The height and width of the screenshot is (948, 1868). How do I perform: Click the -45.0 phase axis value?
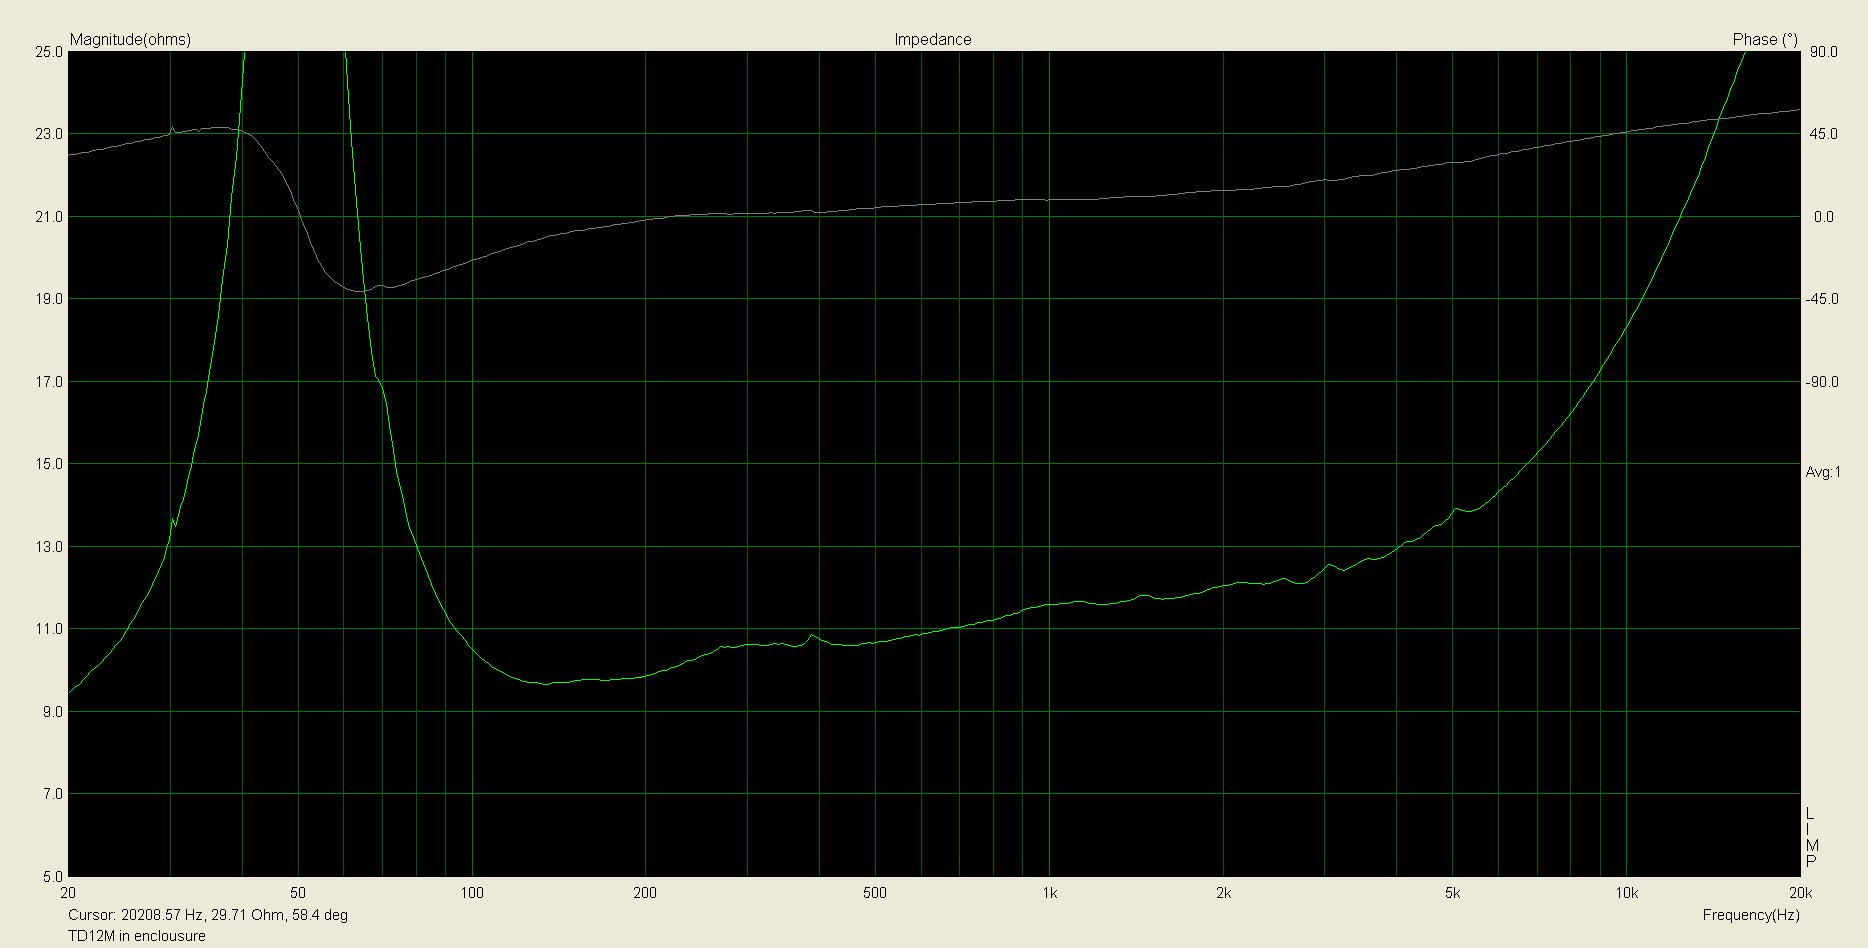click(x=1824, y=299)
